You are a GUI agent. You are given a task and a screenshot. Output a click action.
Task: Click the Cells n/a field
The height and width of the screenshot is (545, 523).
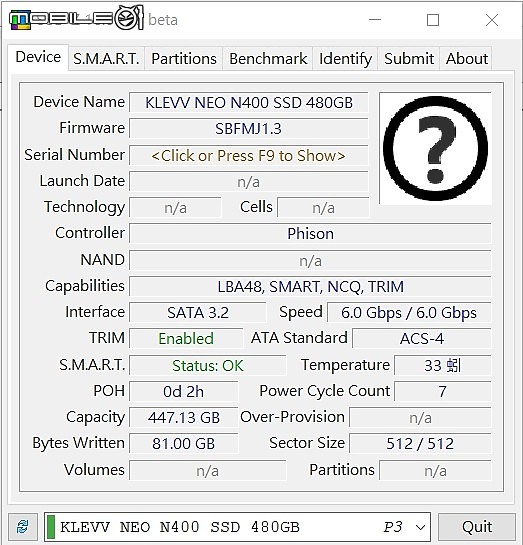point(323,208)
